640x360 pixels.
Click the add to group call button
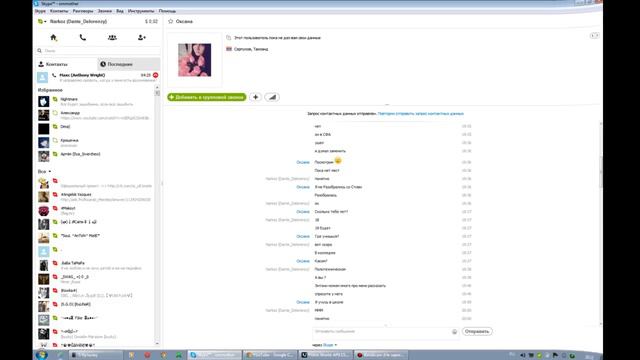tap(207, 97)
